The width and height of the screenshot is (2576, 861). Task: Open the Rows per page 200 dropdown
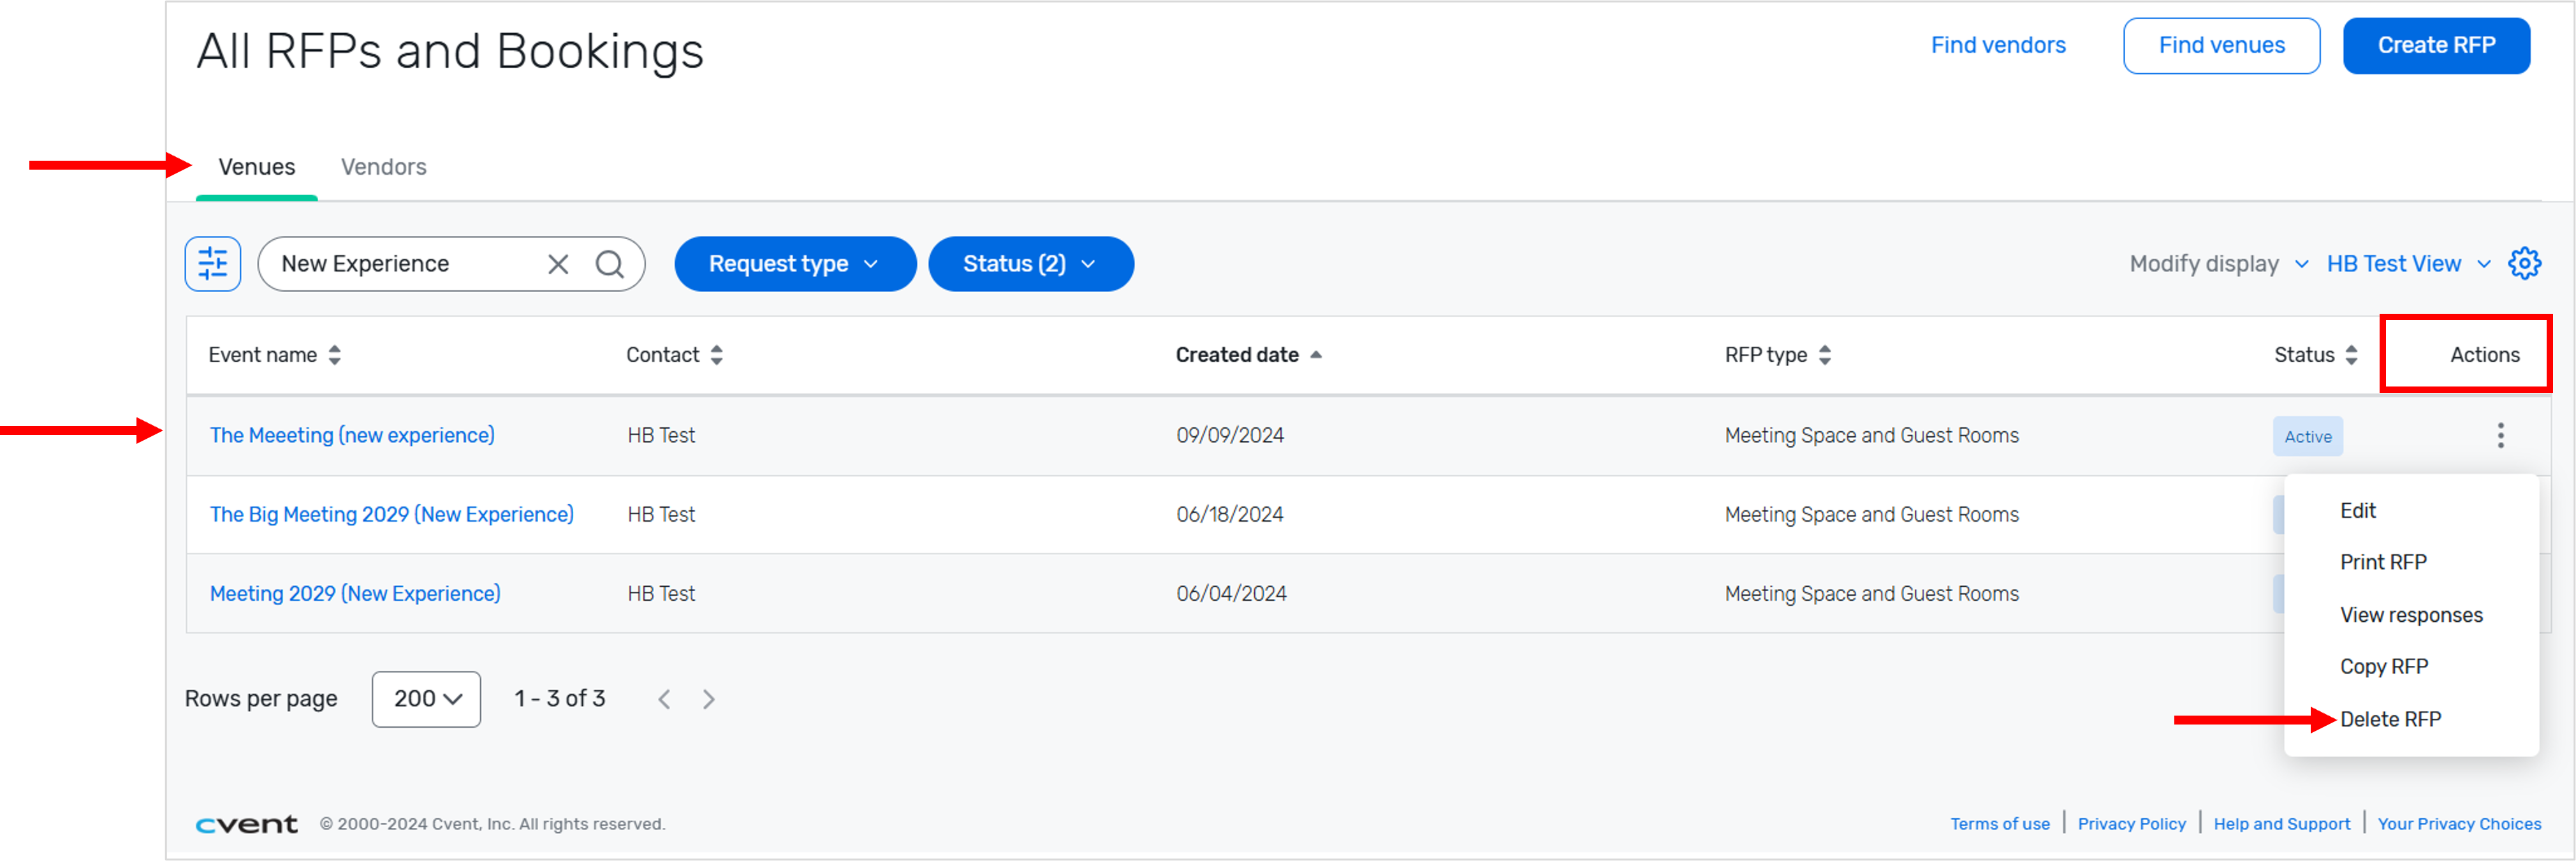(x=426, y=699)
